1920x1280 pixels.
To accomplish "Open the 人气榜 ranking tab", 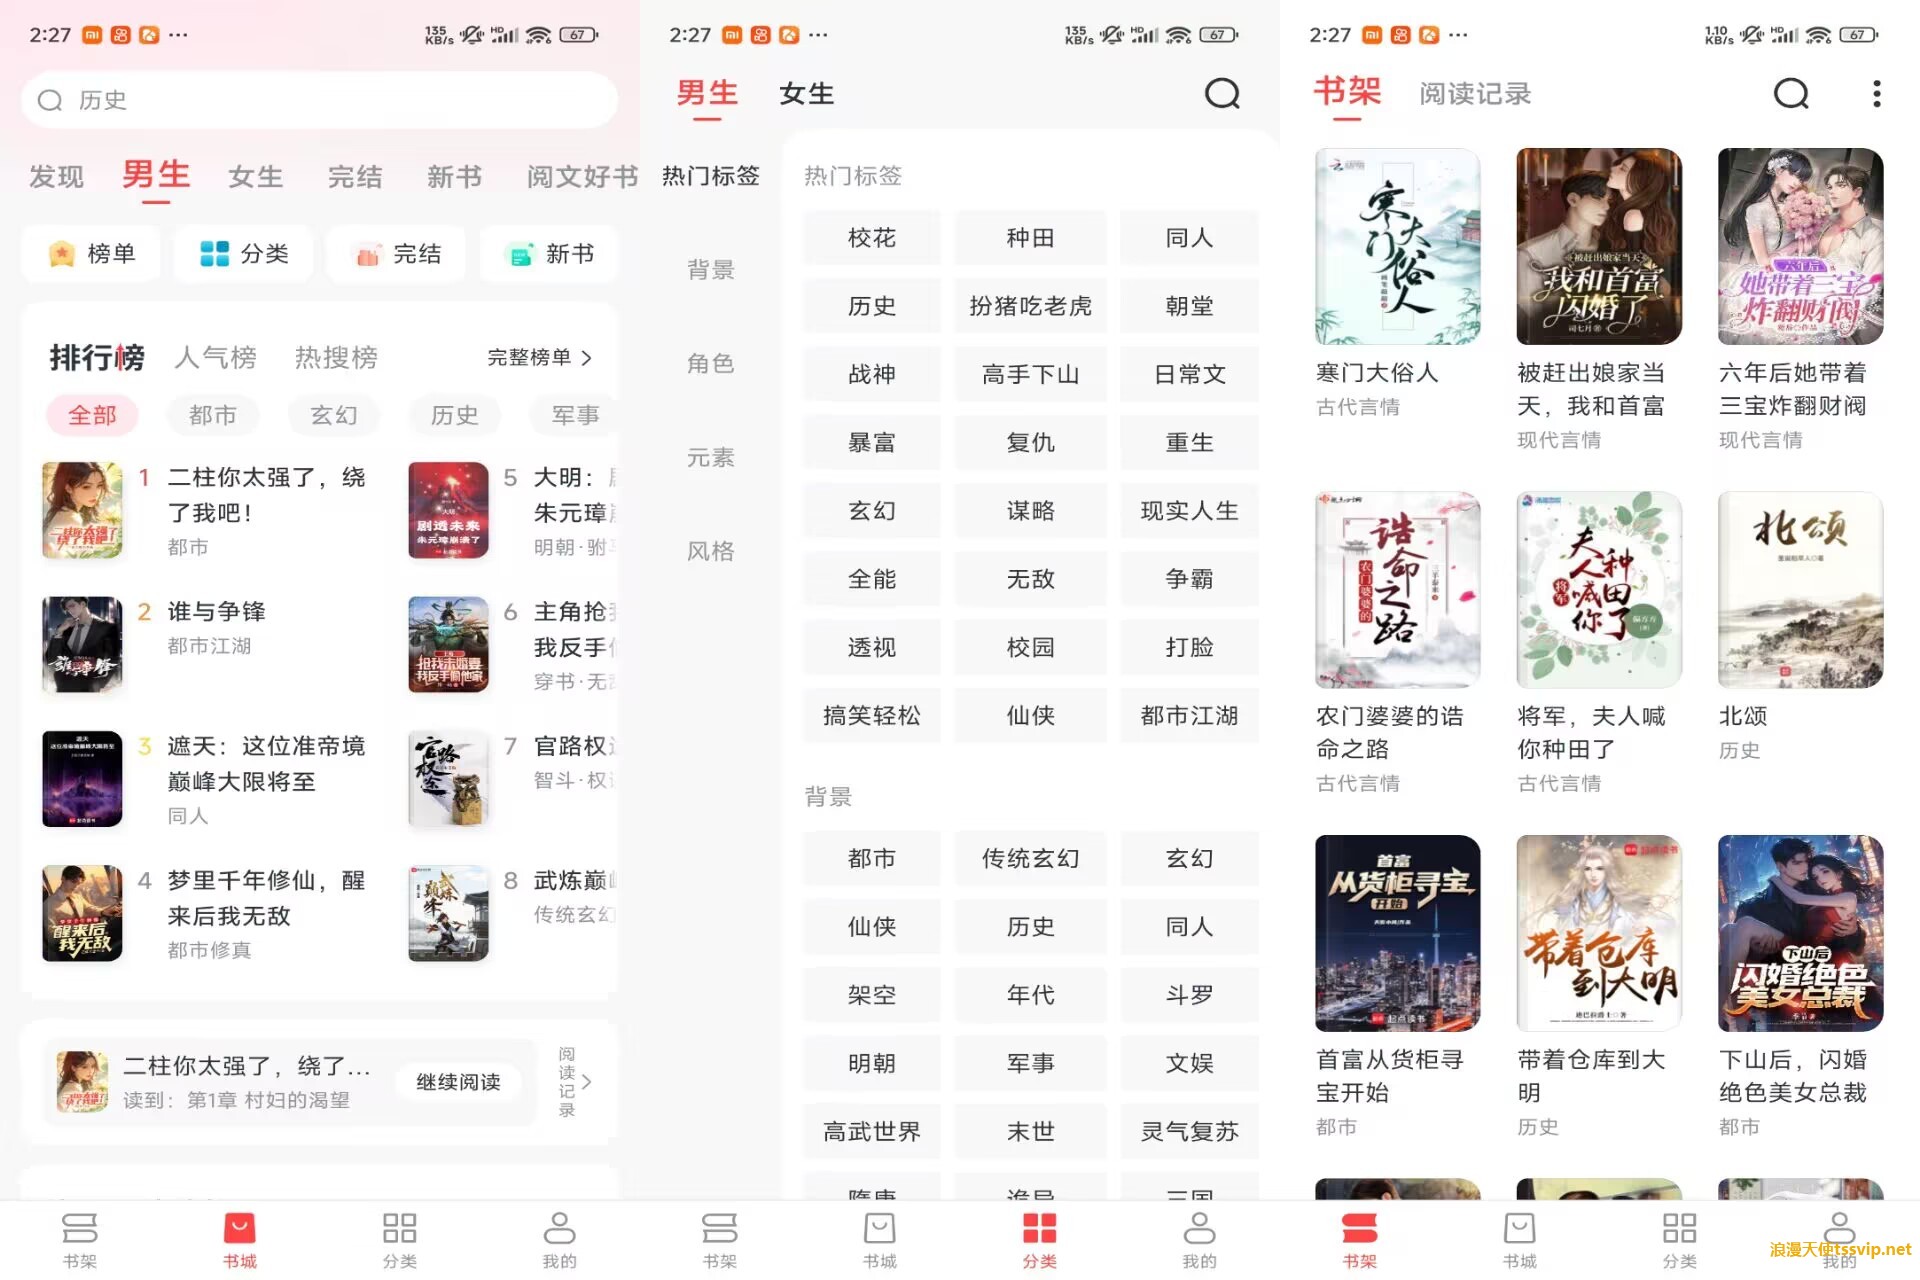I will pos(215,358).
